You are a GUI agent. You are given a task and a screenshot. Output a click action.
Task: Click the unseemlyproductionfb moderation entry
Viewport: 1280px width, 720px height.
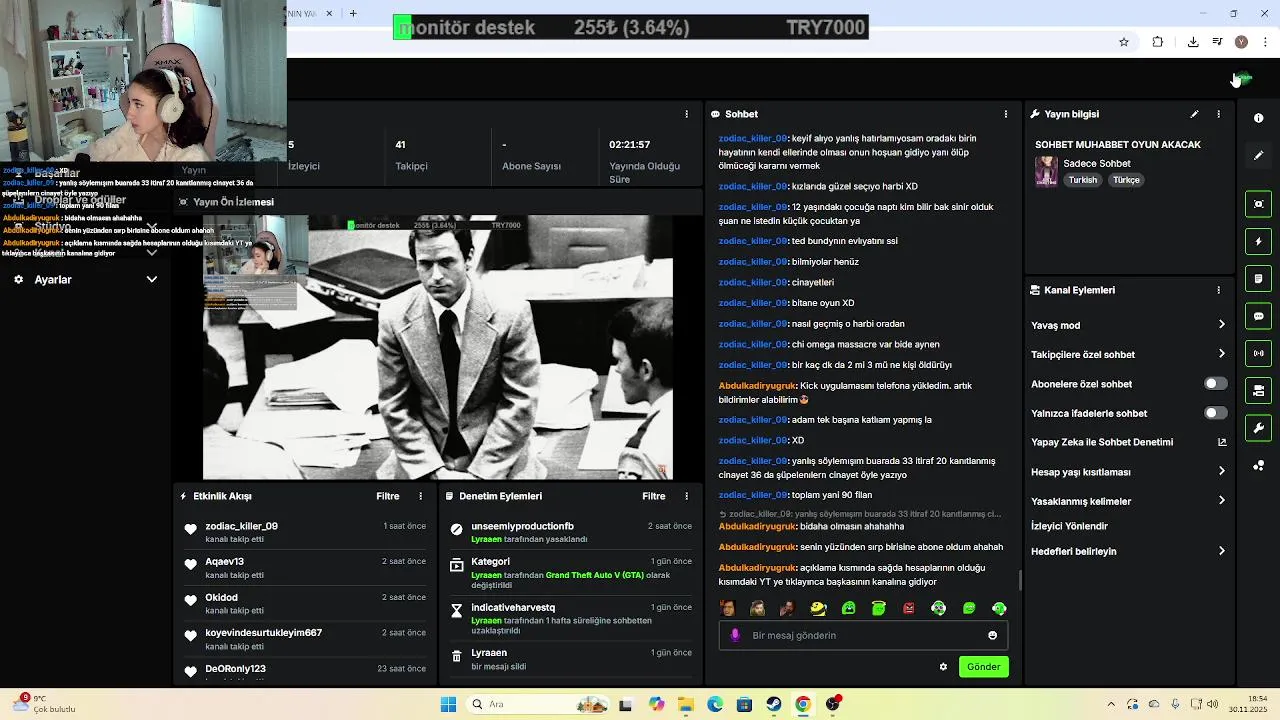[x=522, y=526]
